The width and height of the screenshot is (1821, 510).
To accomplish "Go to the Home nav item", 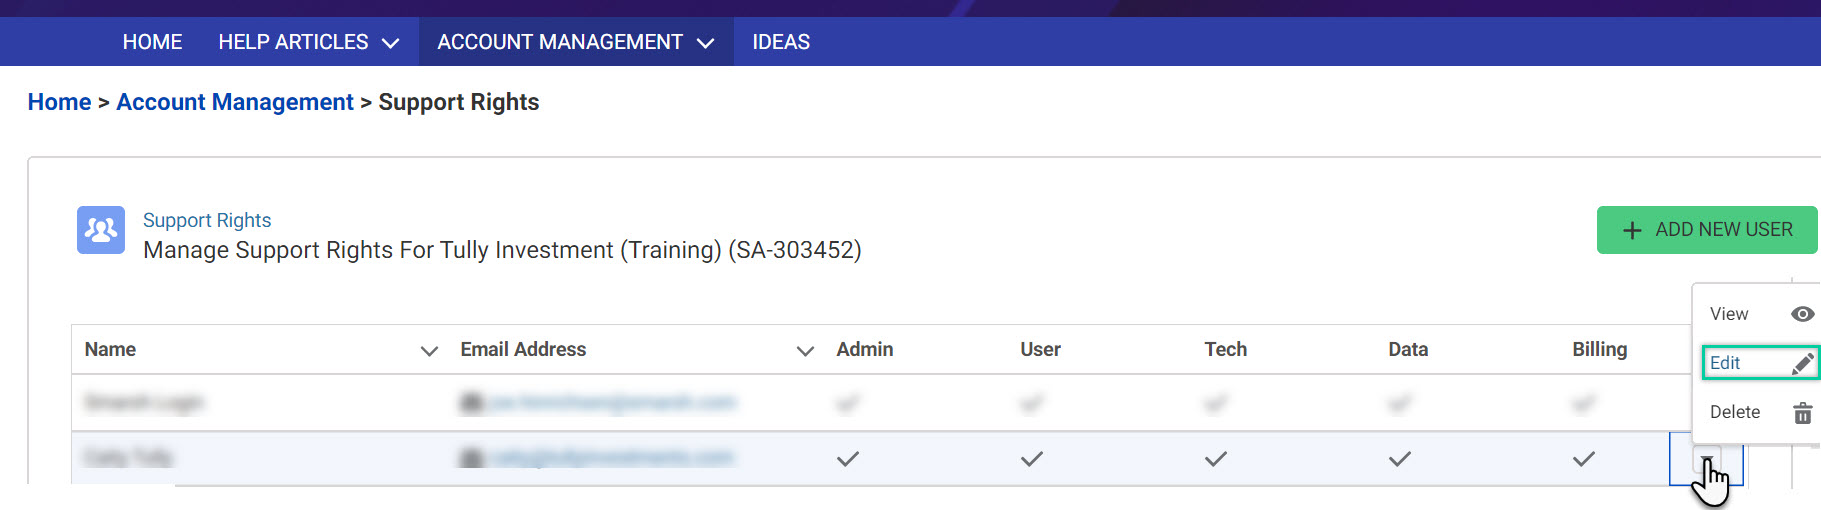I will coord(152,42).
